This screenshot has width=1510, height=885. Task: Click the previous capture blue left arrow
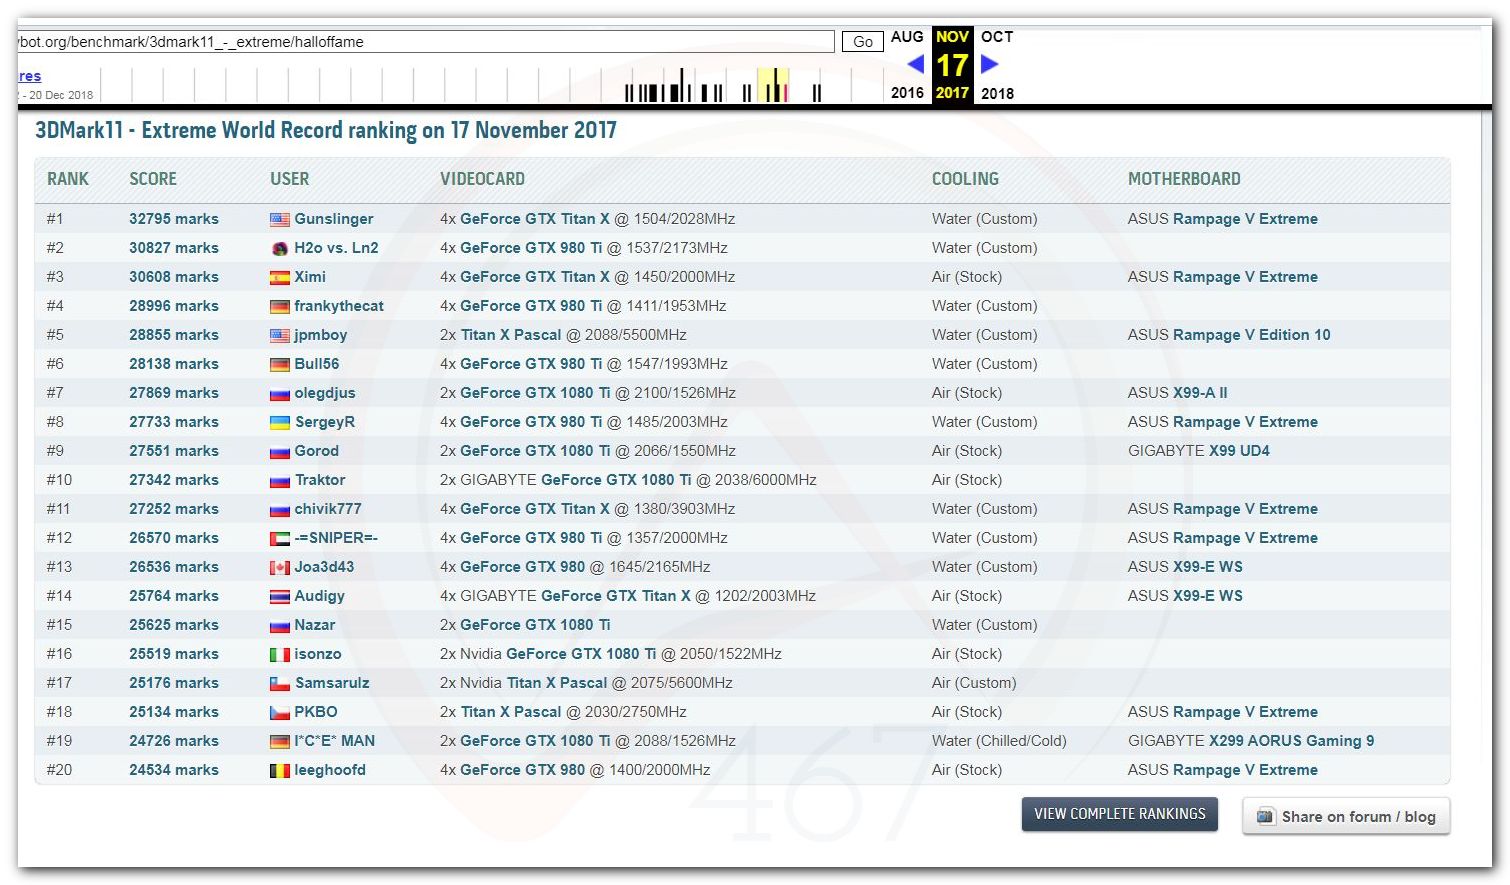915,64
